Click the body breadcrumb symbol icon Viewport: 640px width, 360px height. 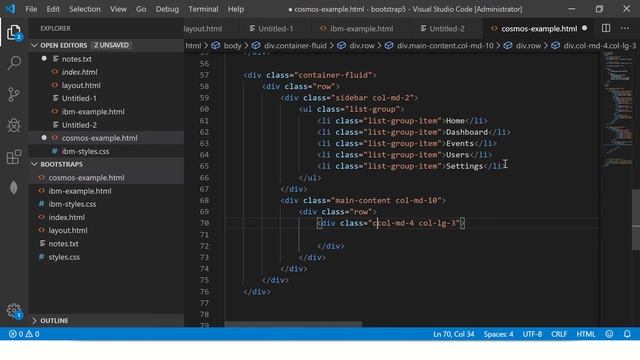pyautogui.click(x=216, y=45)
